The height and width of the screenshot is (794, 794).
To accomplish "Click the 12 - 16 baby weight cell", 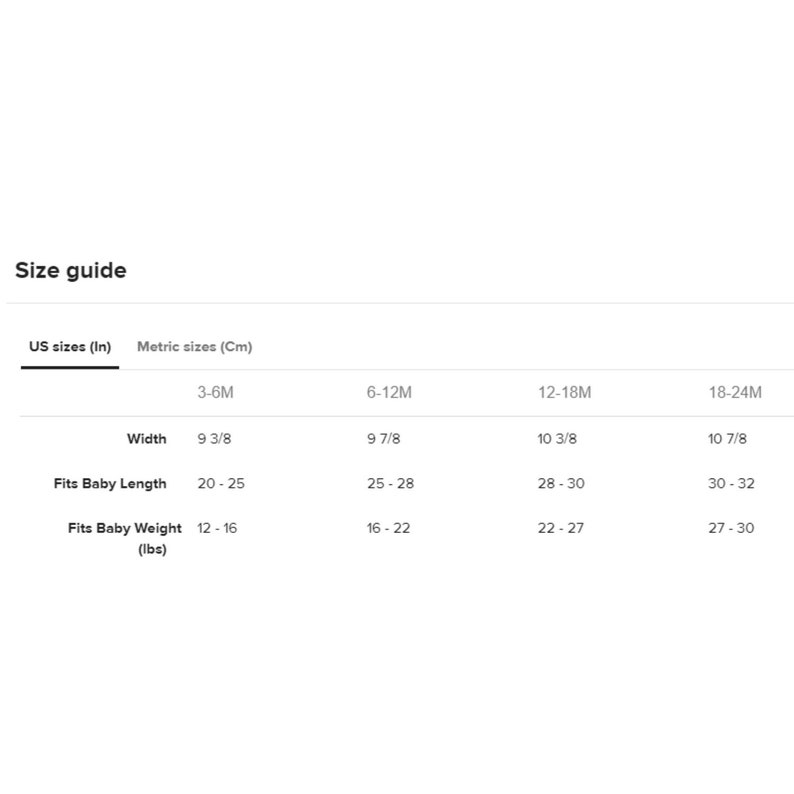I will [217, 528].
